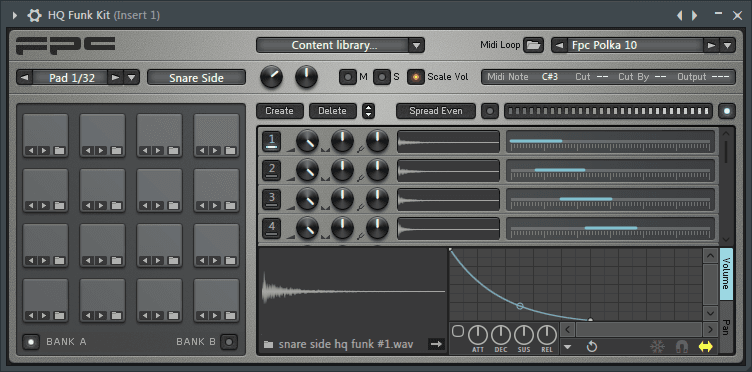
Task: Enable the envelope checkbox left of ATT
Action: pyautogui.click(x=458, y=331)
